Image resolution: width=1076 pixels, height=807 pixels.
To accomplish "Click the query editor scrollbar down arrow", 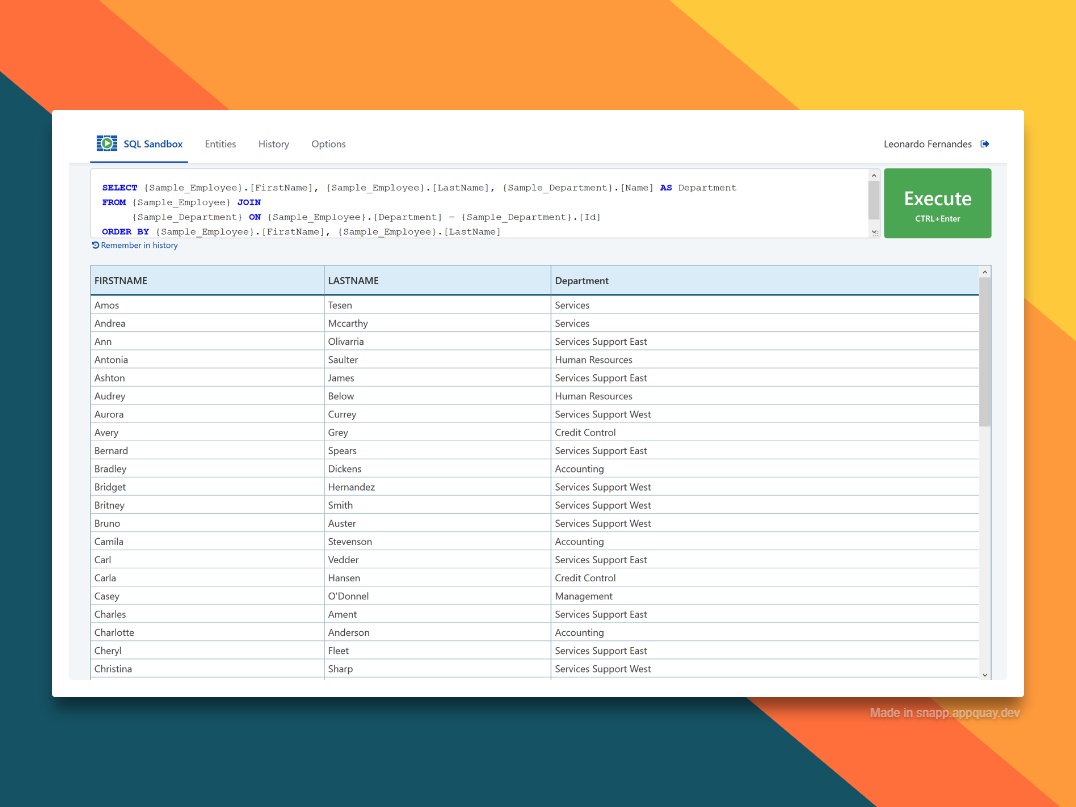I will 872,229.
